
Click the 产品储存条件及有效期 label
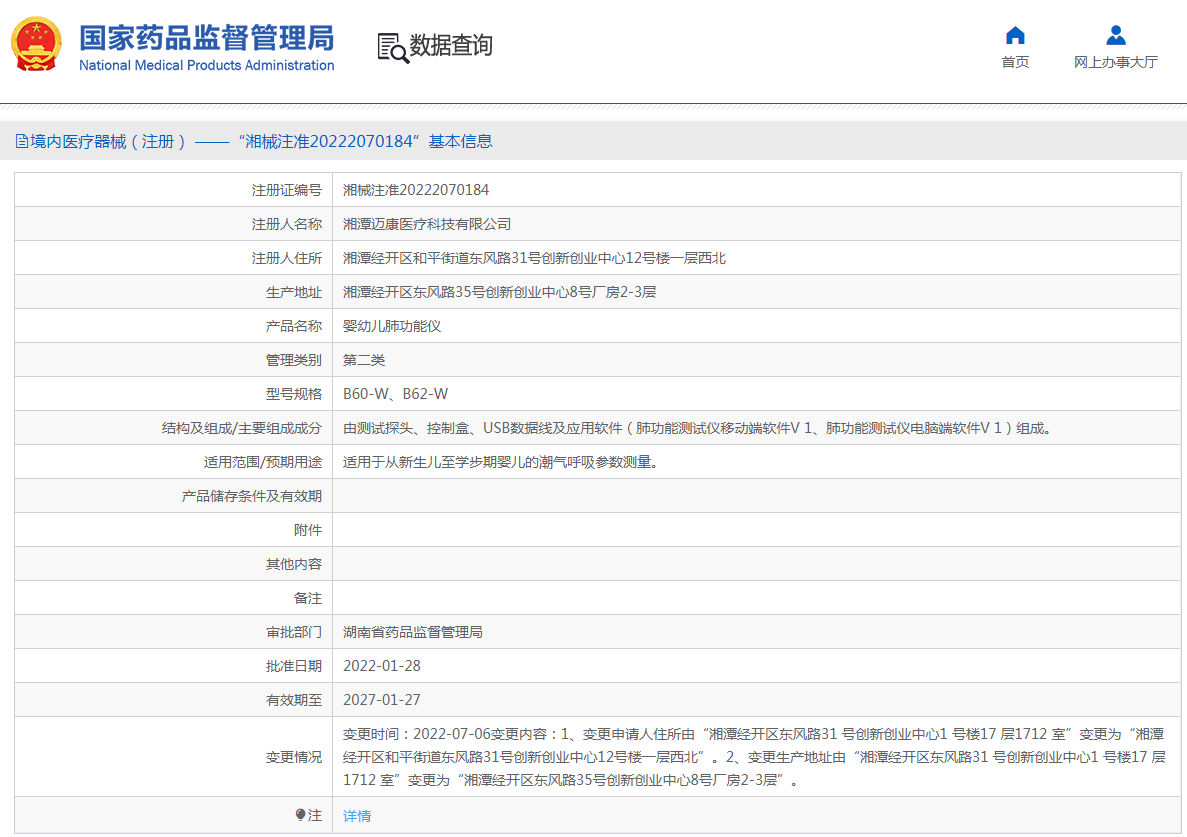pos(252,496)
